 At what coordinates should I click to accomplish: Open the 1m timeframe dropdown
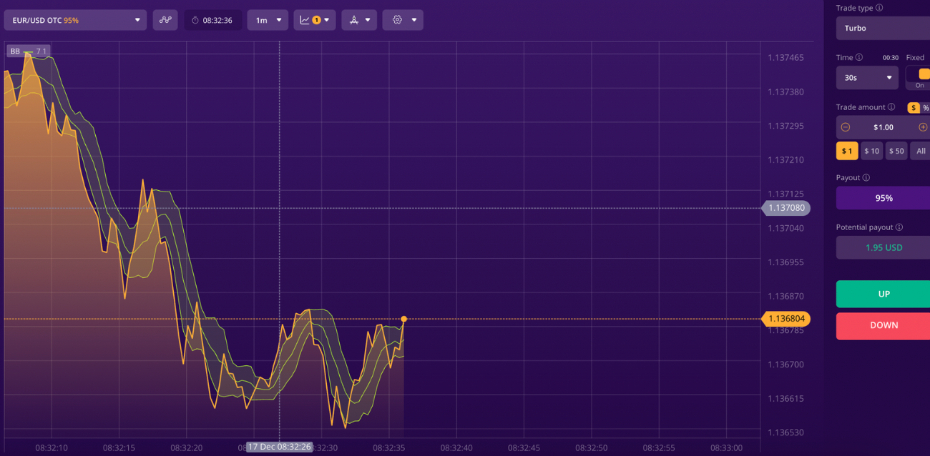coord(267,20)
